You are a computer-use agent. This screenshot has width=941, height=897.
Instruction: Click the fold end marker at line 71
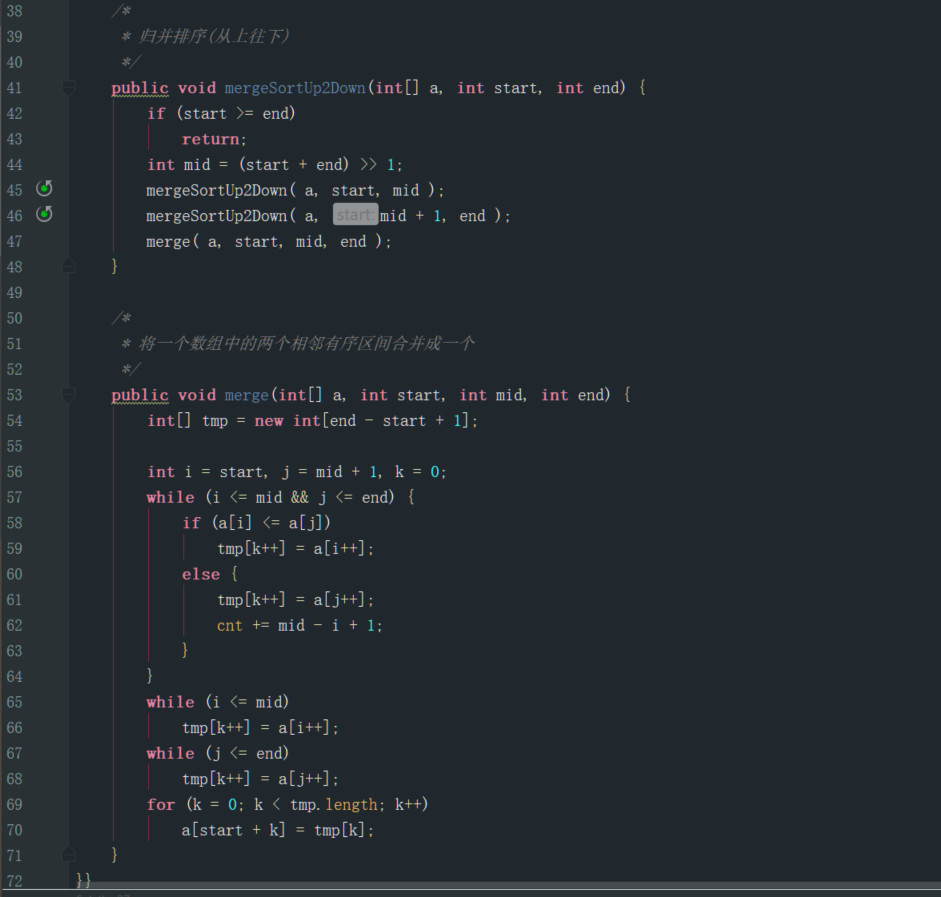click(69, 854)
